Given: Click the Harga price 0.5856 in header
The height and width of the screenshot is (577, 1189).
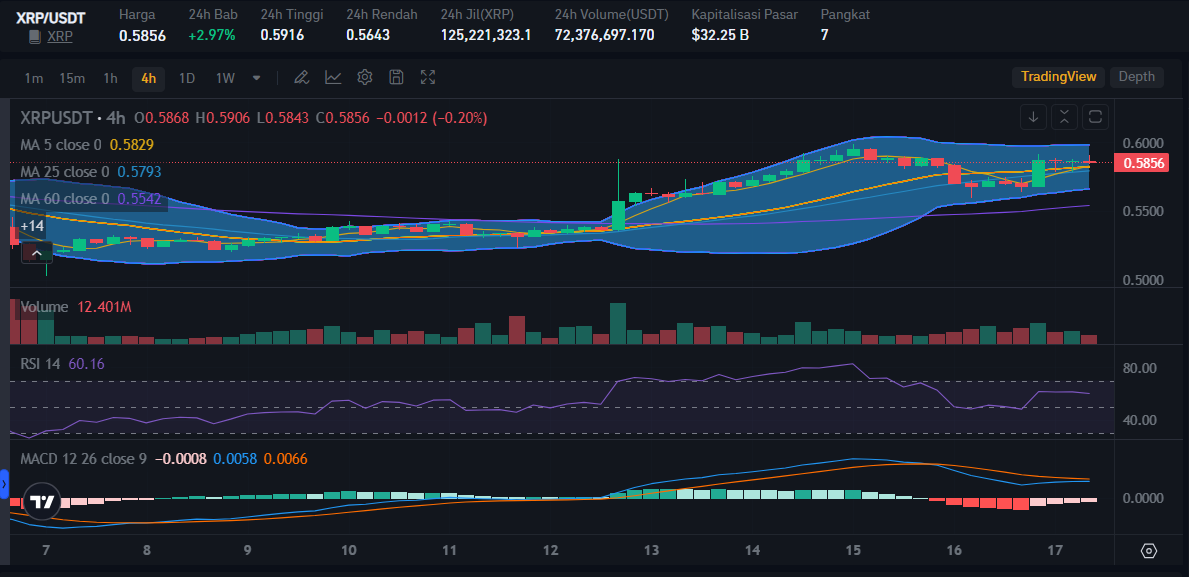Looking at the screenshot, I should (143, 35).
